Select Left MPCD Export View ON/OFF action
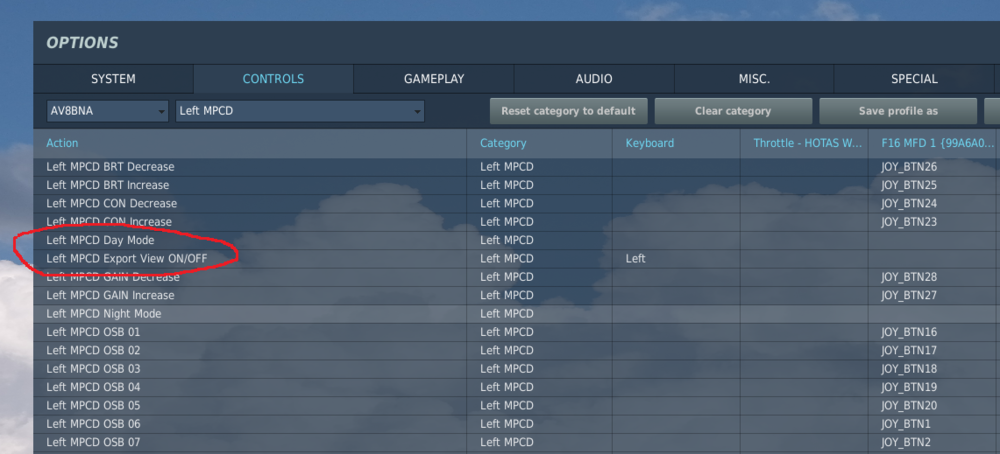Image resolution: width=1000 pixels, height=454 pixels. pos(250,259)
